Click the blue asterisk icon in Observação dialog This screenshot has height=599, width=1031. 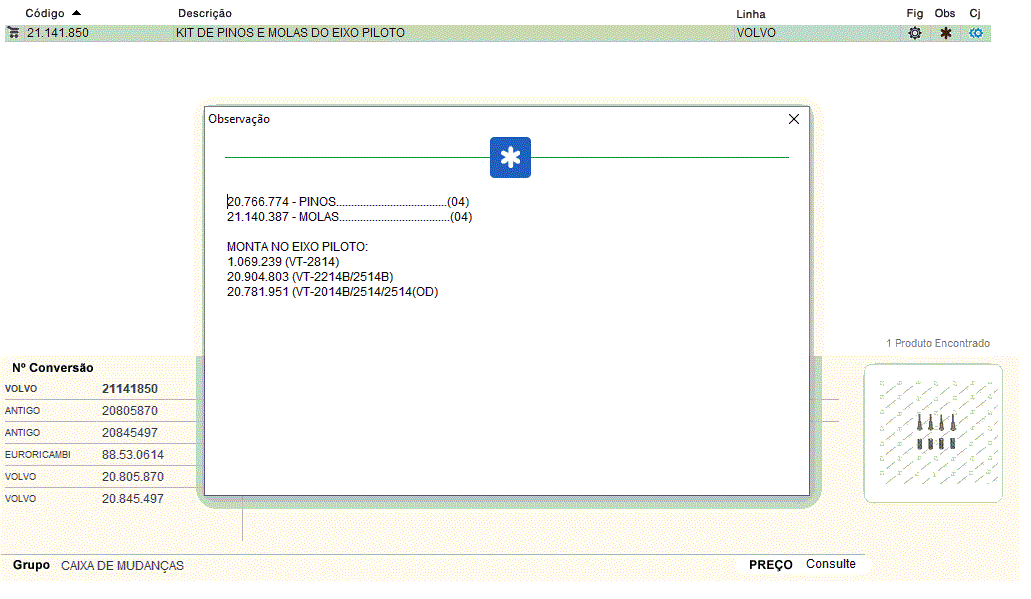pos(510,158)
